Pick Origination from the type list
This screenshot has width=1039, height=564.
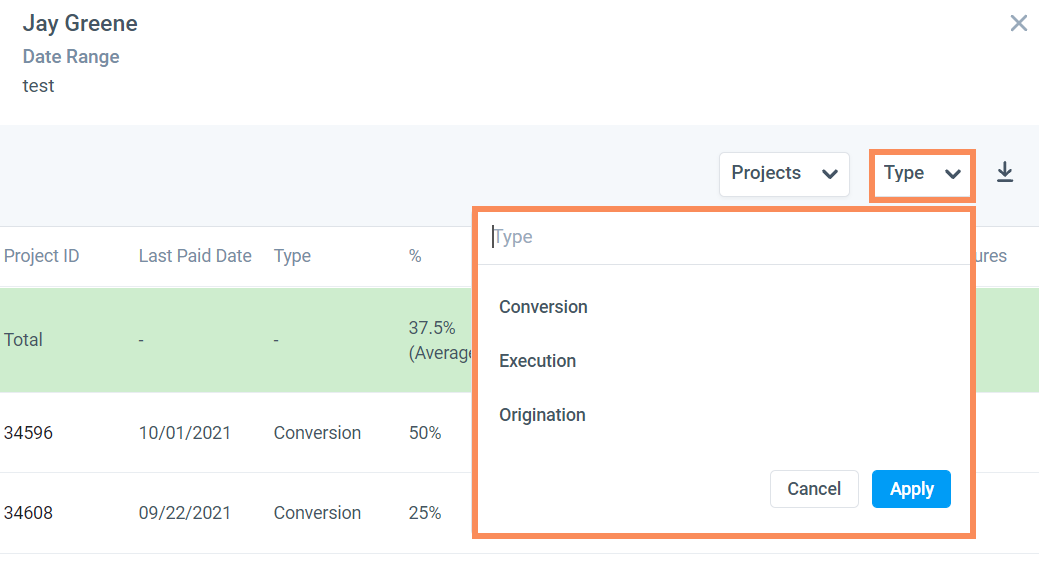(x=543, y=415)
